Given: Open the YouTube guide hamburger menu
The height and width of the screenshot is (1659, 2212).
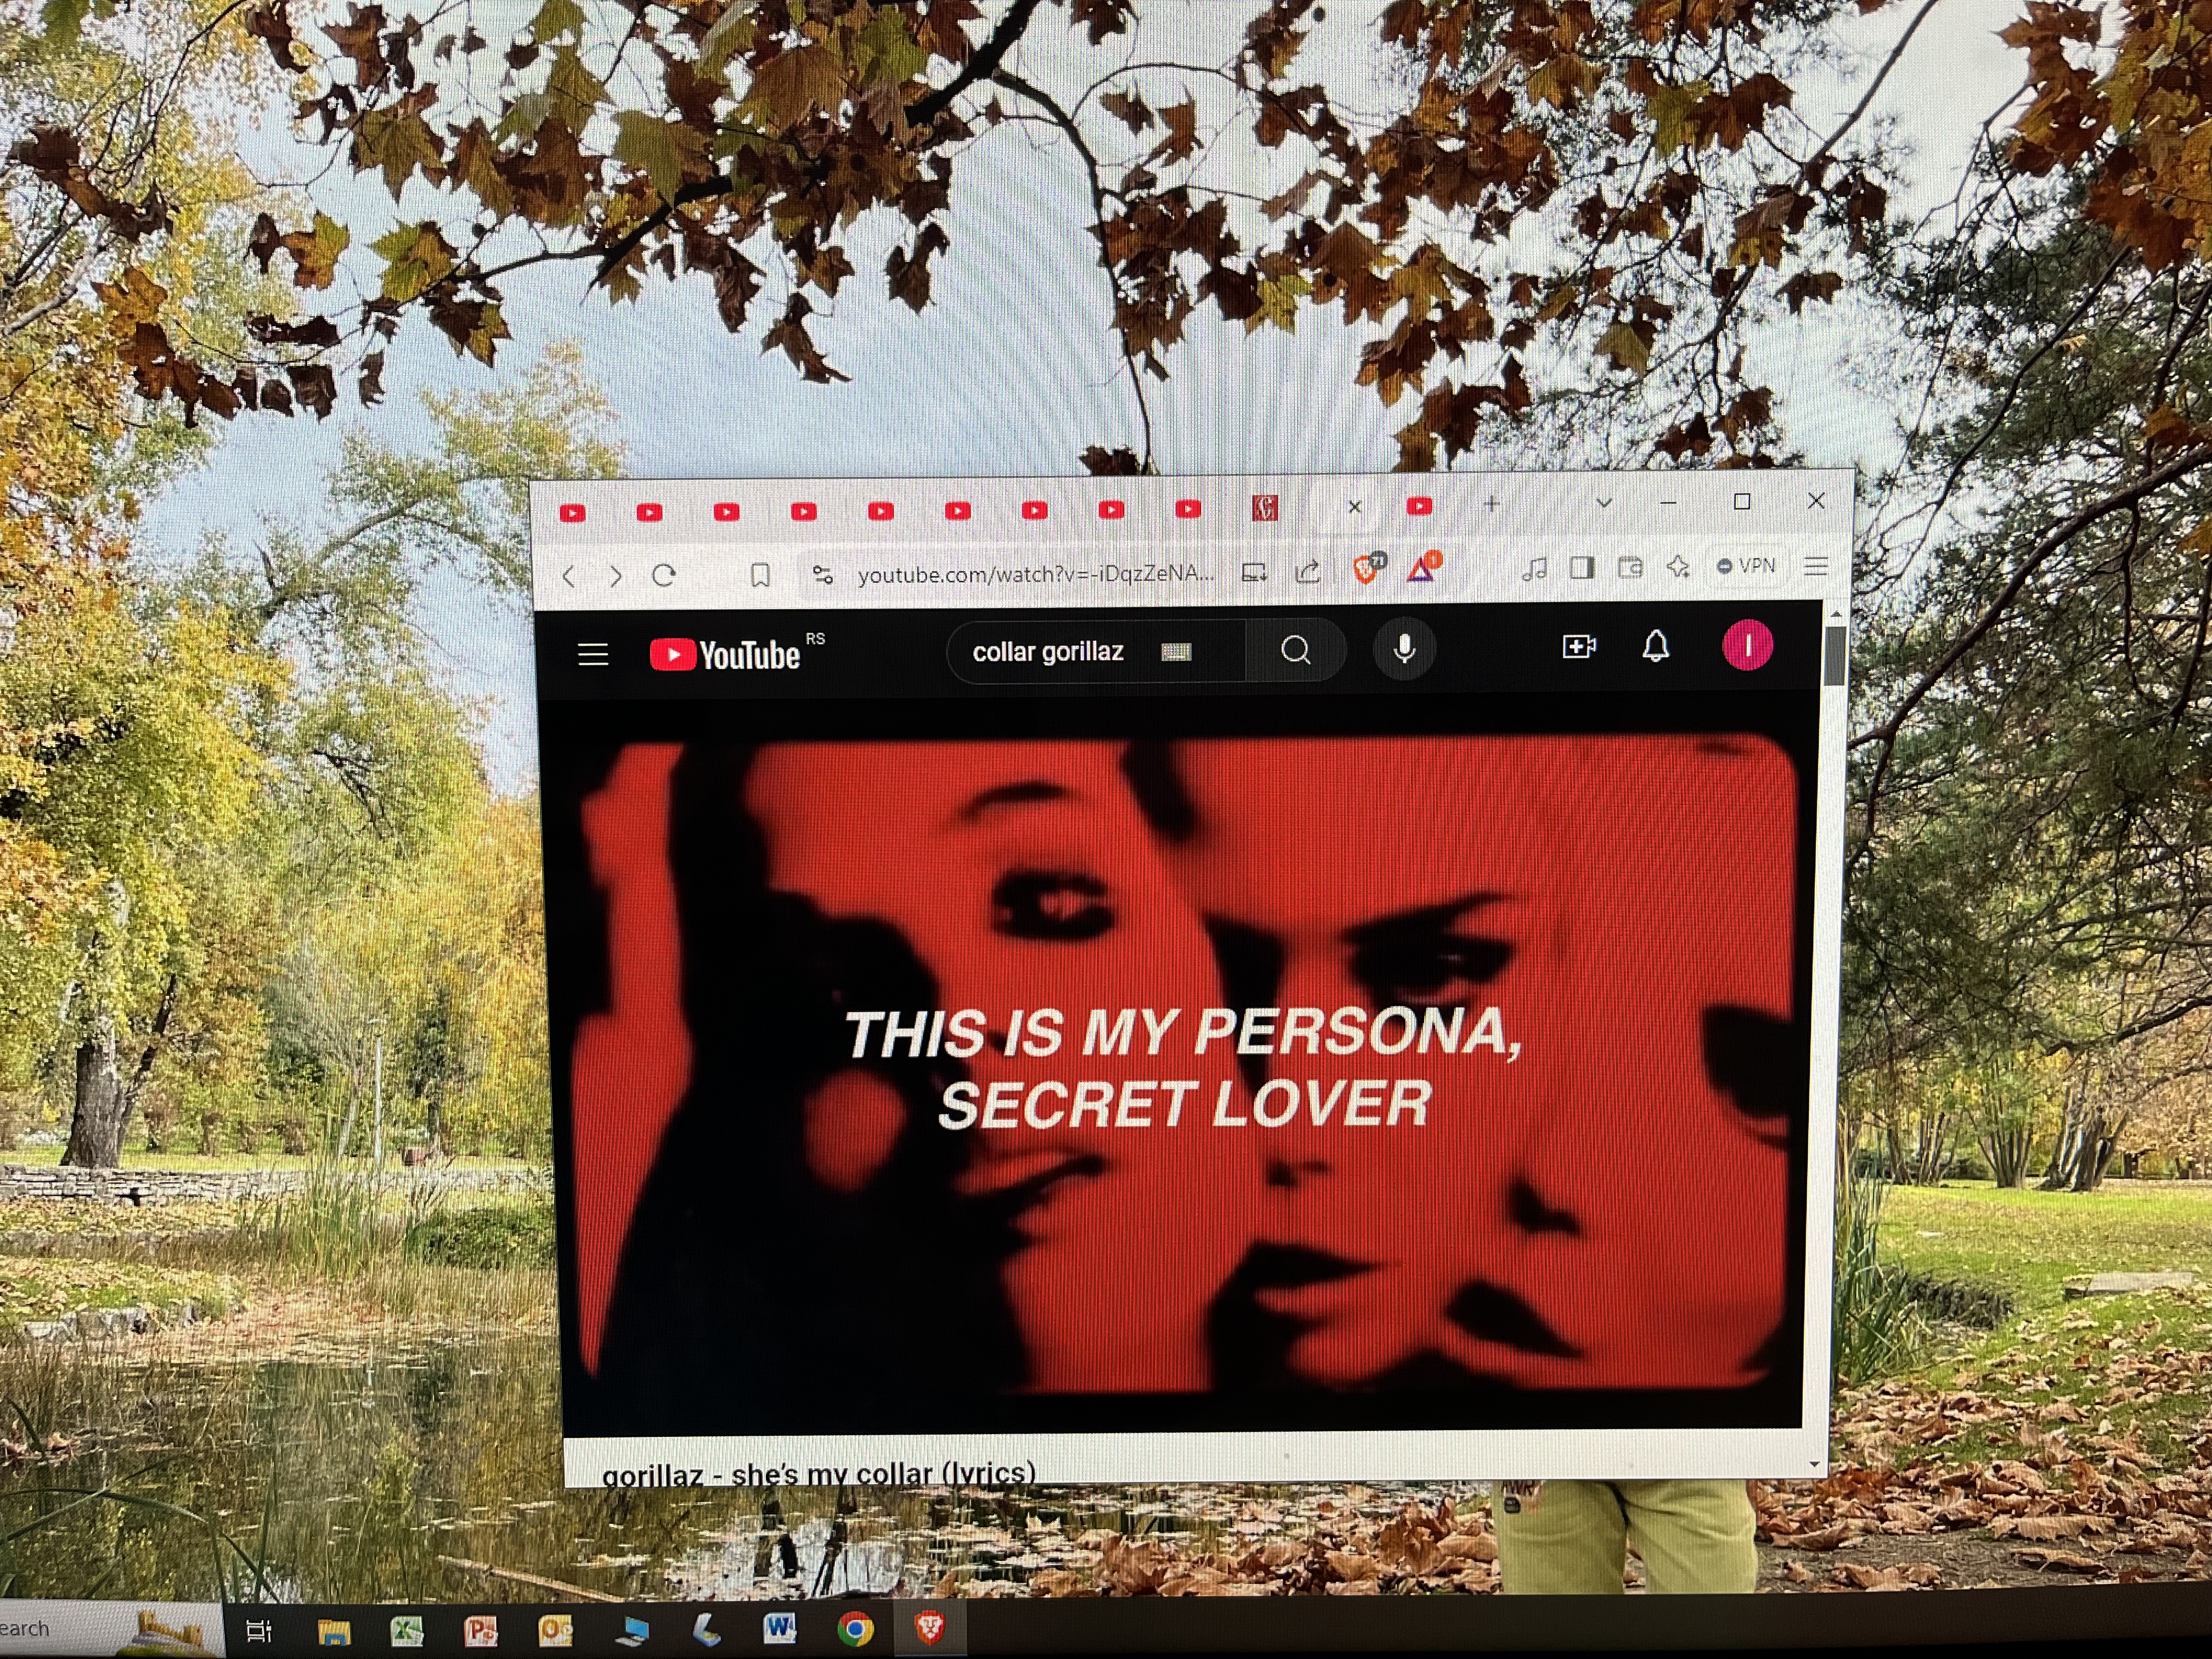Looking at the screenshot, I should pyautogui.click(x=593, y=655).
